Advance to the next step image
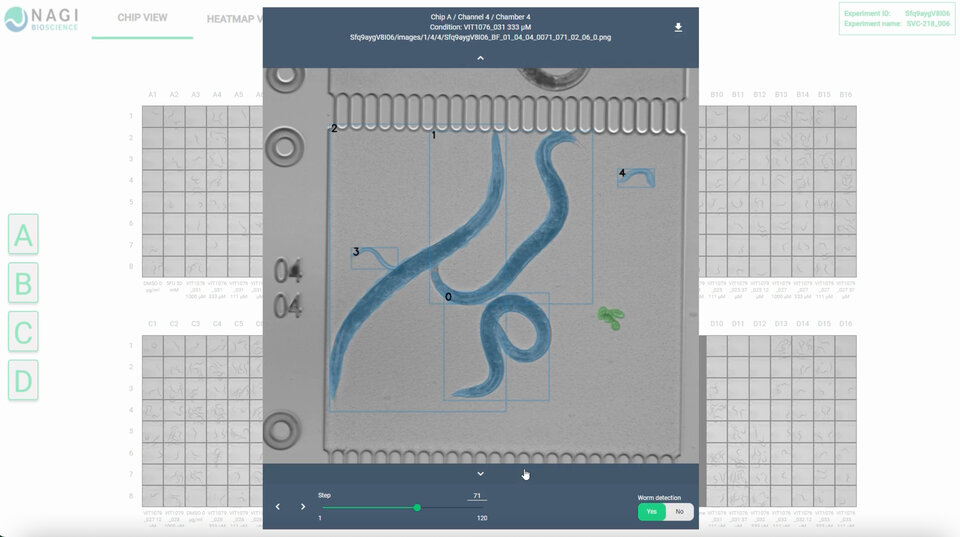This screenshot has width=960, height=537. pyautogui.click(x=303, y=507)
